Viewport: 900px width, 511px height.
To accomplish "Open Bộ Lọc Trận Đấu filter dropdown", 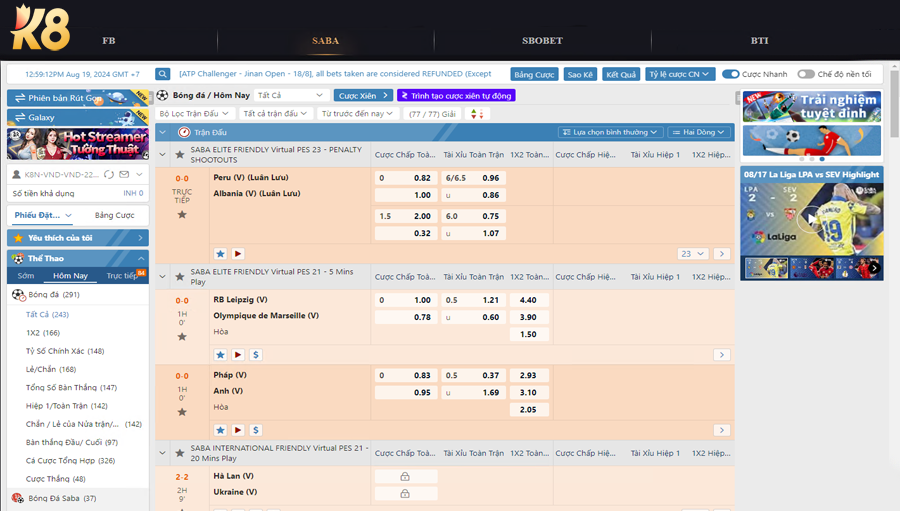I will (194, 114).
